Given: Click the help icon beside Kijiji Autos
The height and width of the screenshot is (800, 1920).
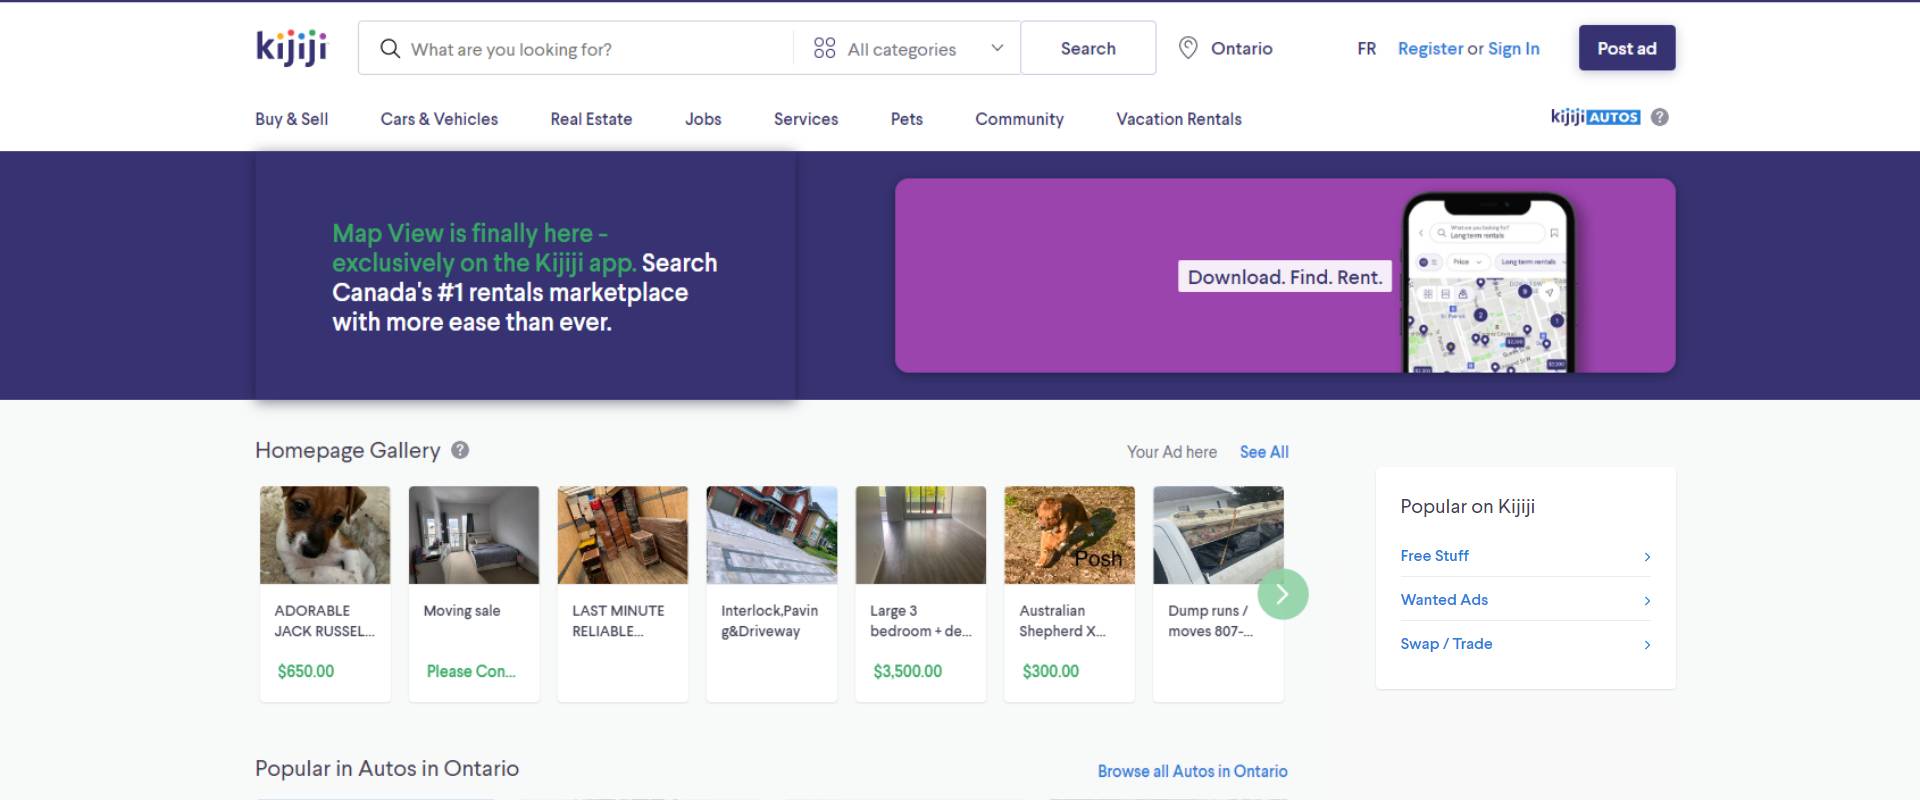Looking at the screenshot, I should point(1660,117).
